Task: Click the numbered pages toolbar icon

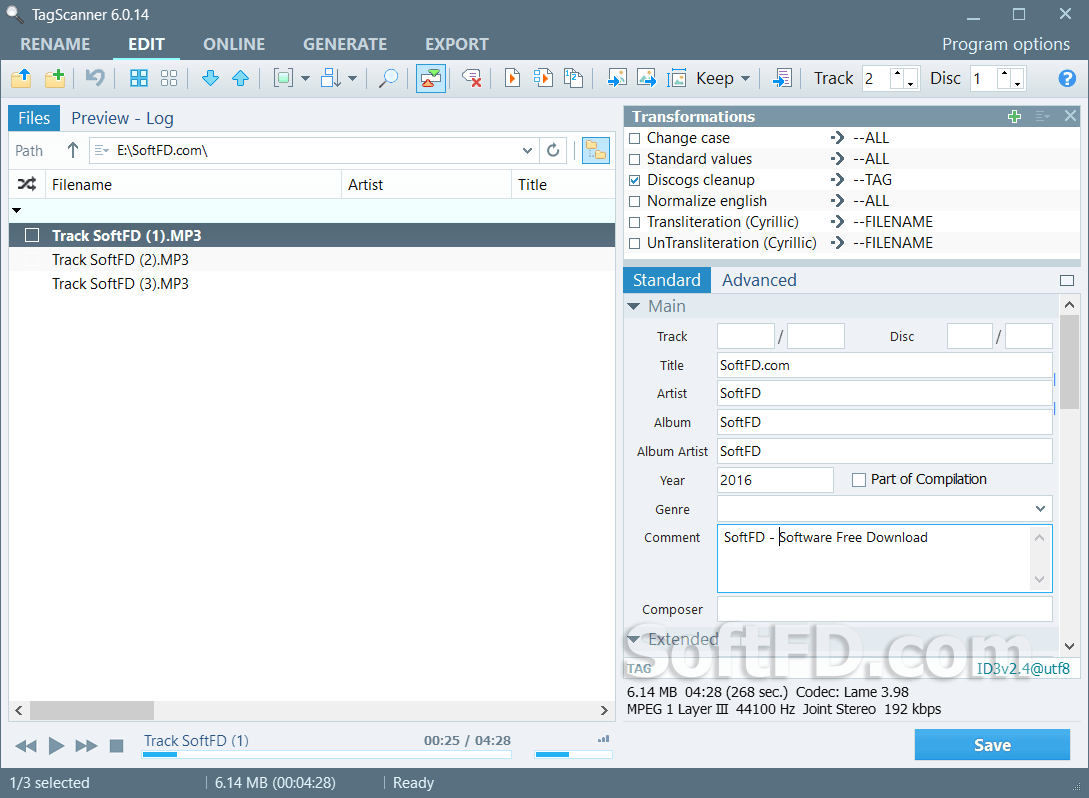Action: tap(574, 78)
